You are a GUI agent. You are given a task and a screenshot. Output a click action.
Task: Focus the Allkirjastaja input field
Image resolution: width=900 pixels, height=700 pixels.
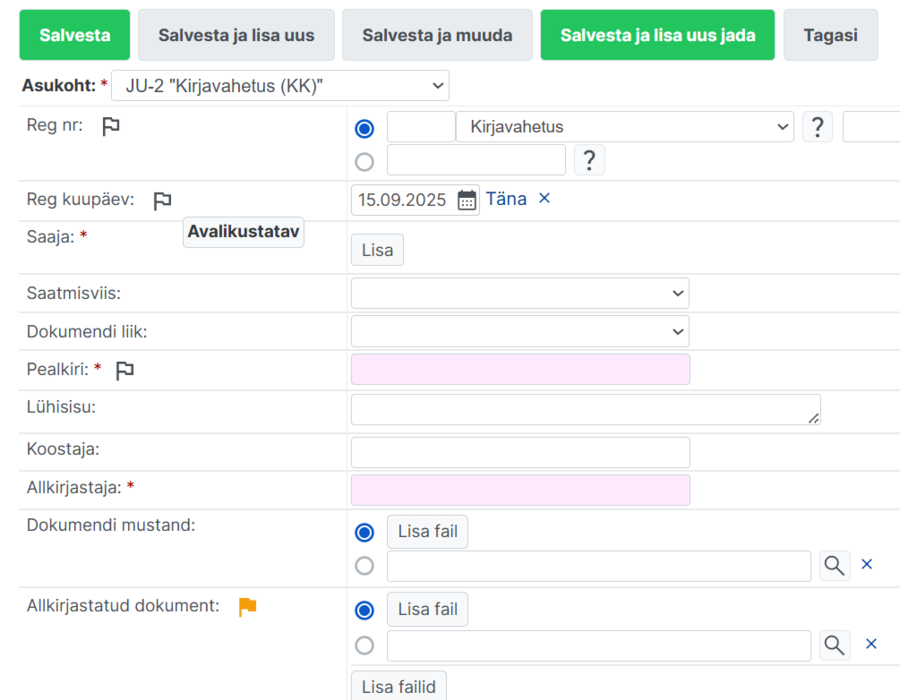point(521,491)
